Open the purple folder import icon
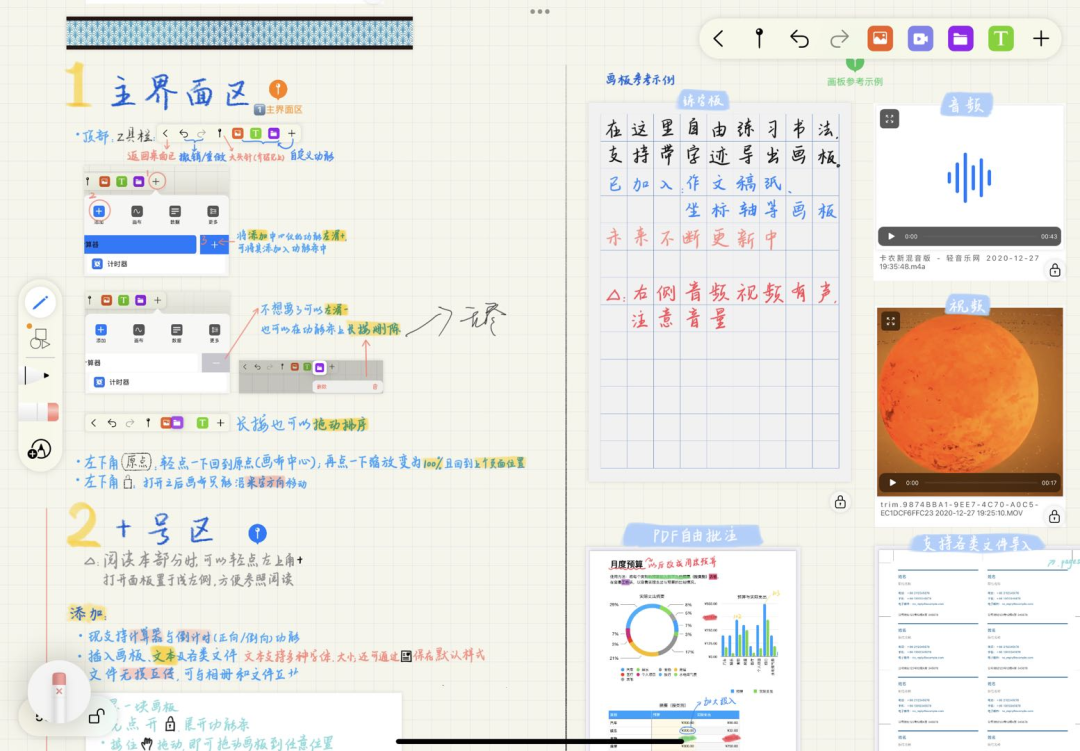The width and height of the screenshot is (1080, 751). (961, 38)
